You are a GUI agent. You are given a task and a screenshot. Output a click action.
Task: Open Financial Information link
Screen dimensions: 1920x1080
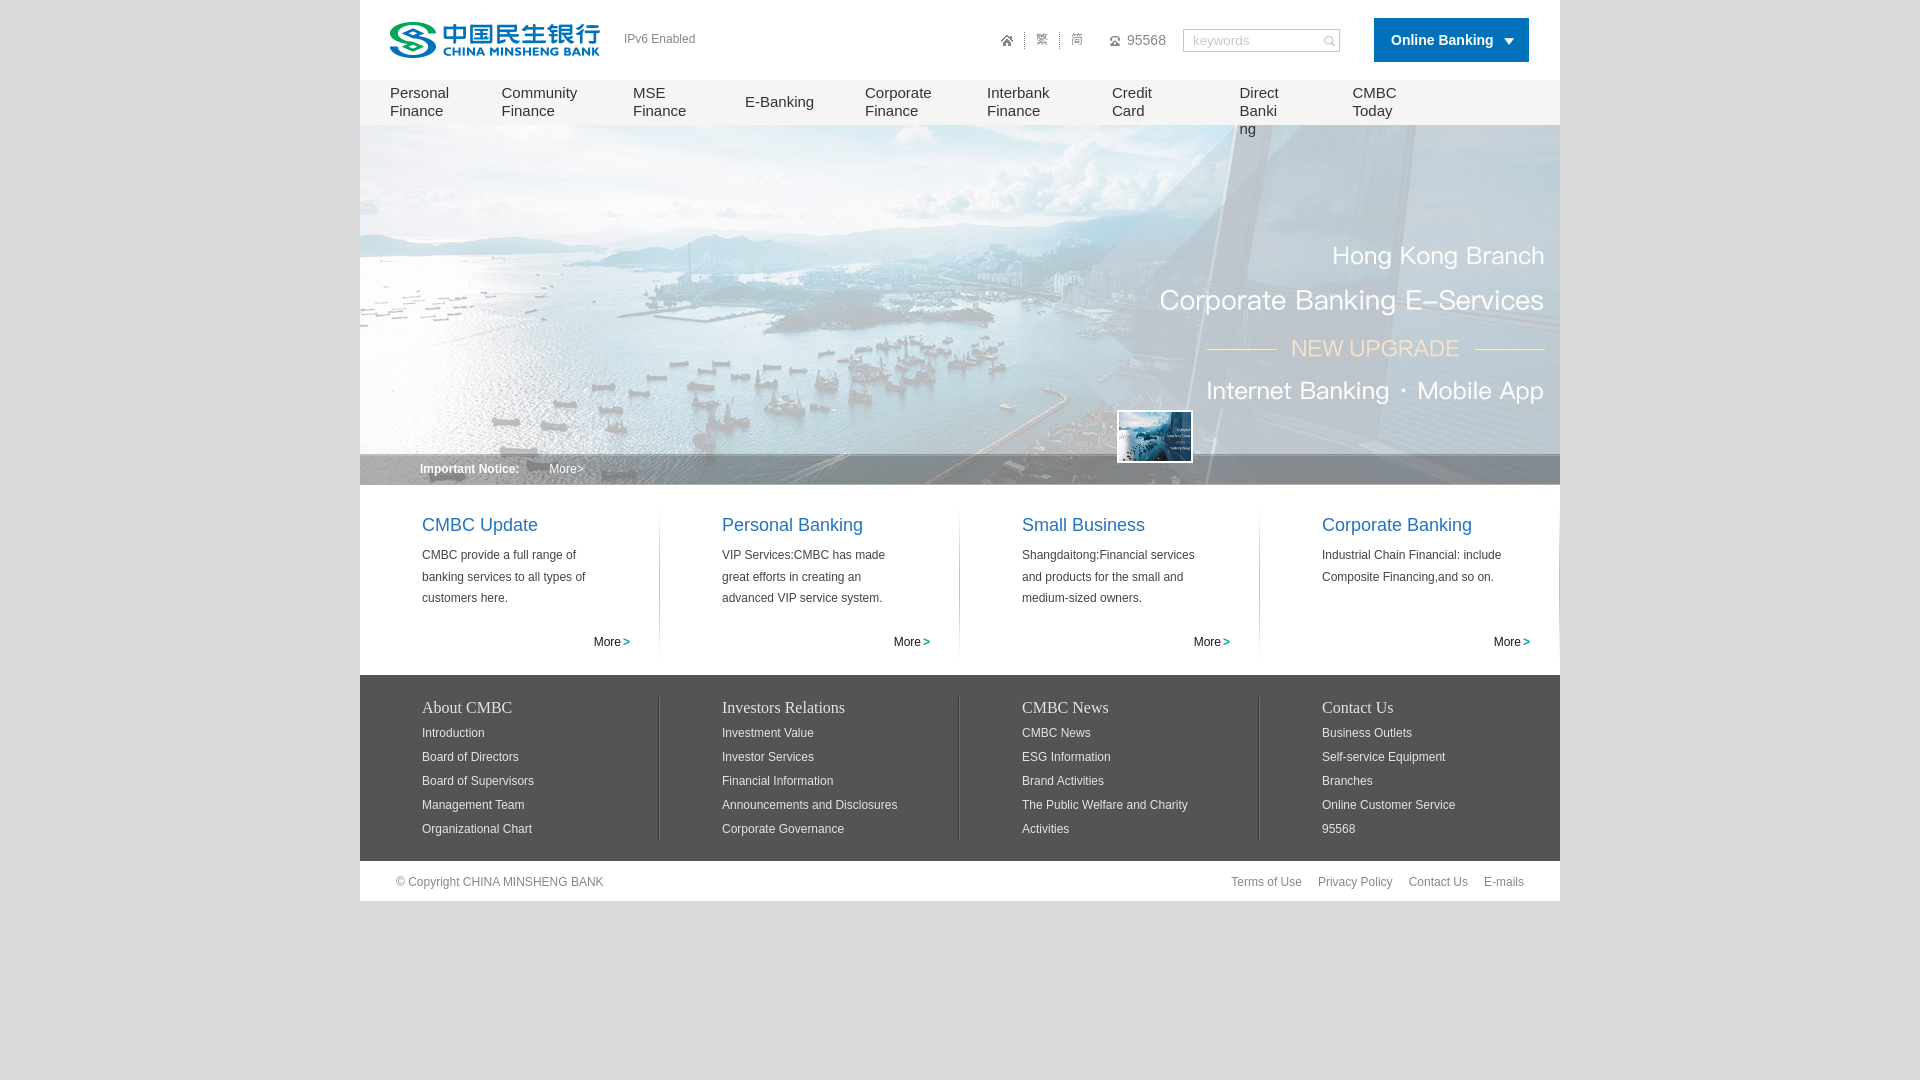coord(777,781)
